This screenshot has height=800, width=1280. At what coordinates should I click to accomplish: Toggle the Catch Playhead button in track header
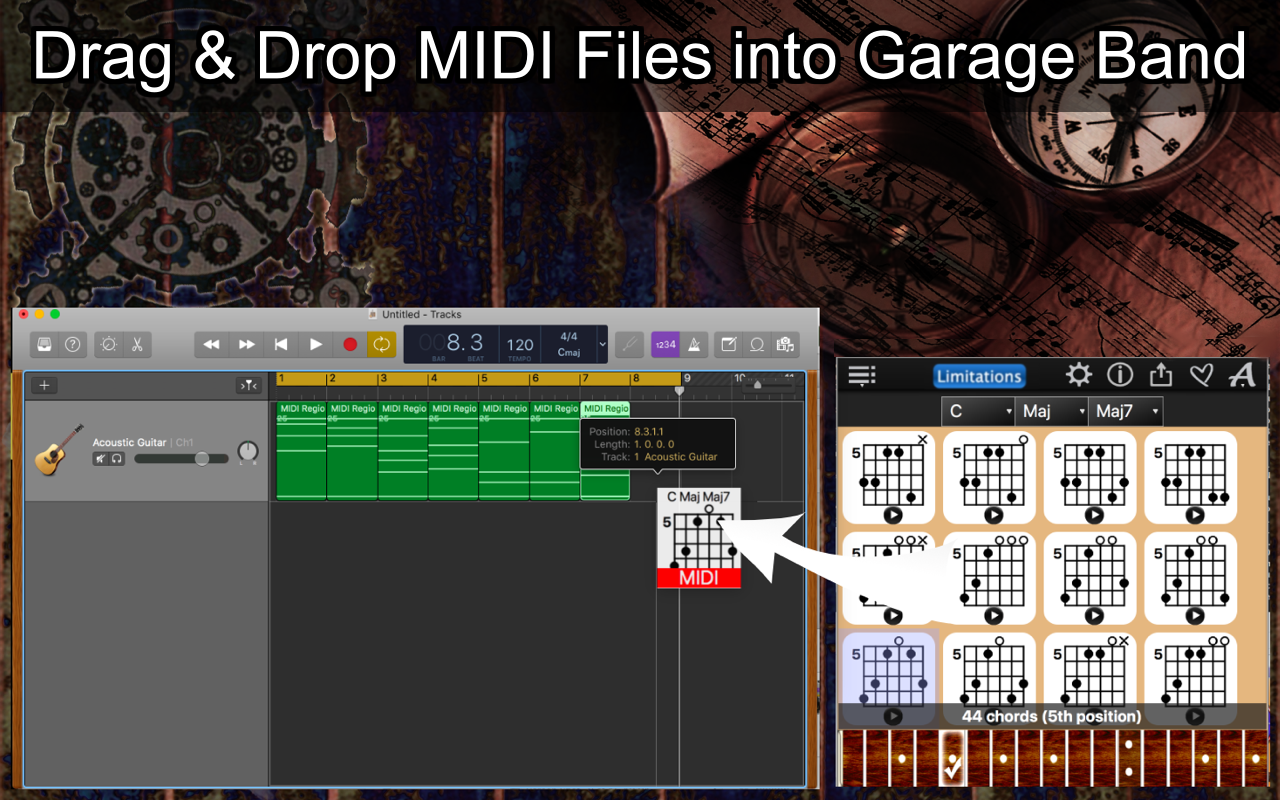coord(248,385)
